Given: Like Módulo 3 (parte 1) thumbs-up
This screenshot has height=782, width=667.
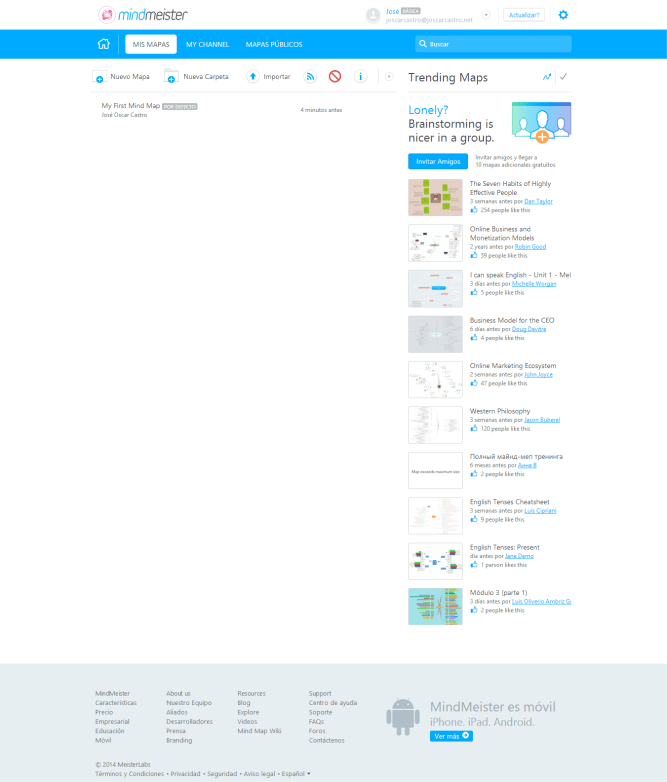Looking at the screenshot, I should tap(474, 610).
